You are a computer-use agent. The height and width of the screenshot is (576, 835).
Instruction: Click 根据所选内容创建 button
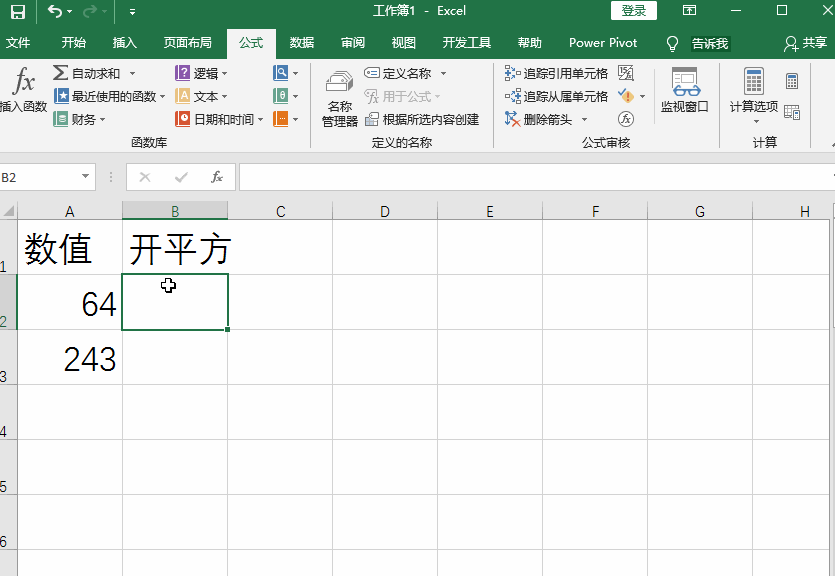click(422, 119)
